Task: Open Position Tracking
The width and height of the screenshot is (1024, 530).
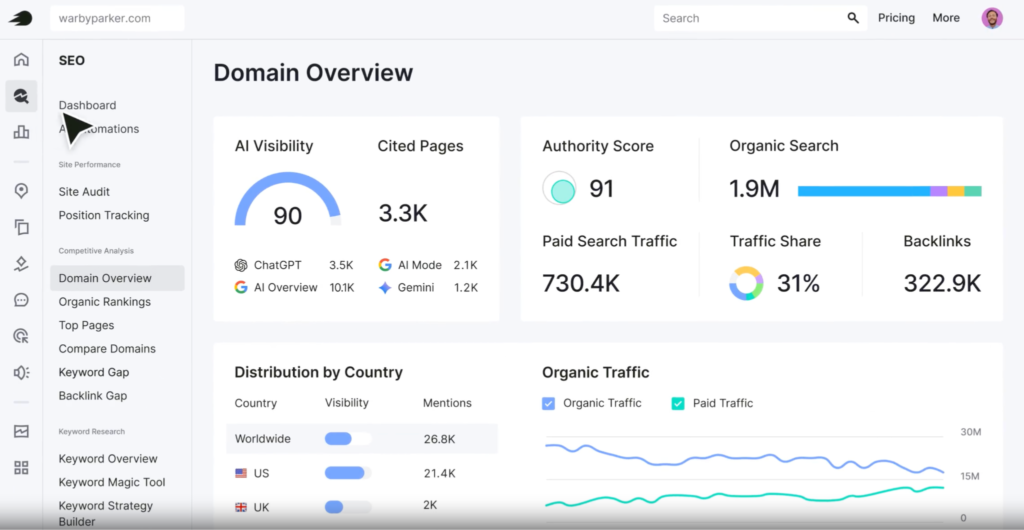Action: 104,215
